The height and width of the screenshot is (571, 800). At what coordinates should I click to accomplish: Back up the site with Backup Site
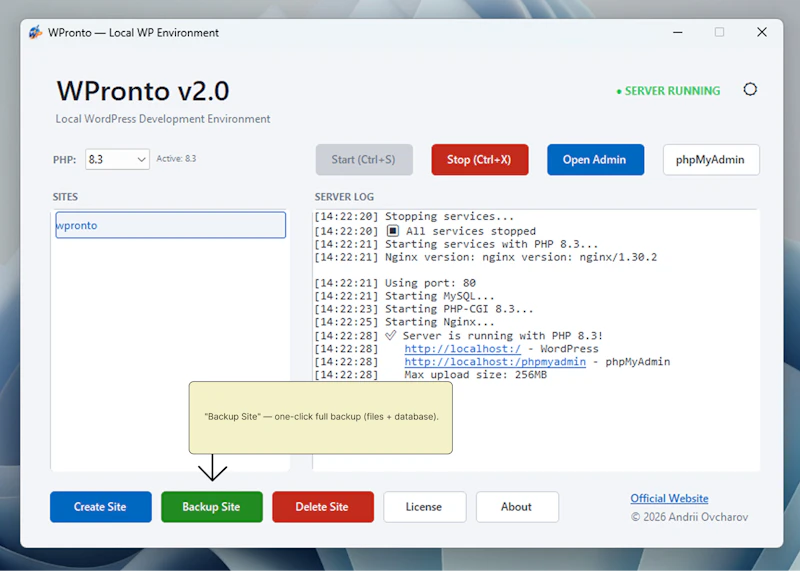[x=212, y=507]
